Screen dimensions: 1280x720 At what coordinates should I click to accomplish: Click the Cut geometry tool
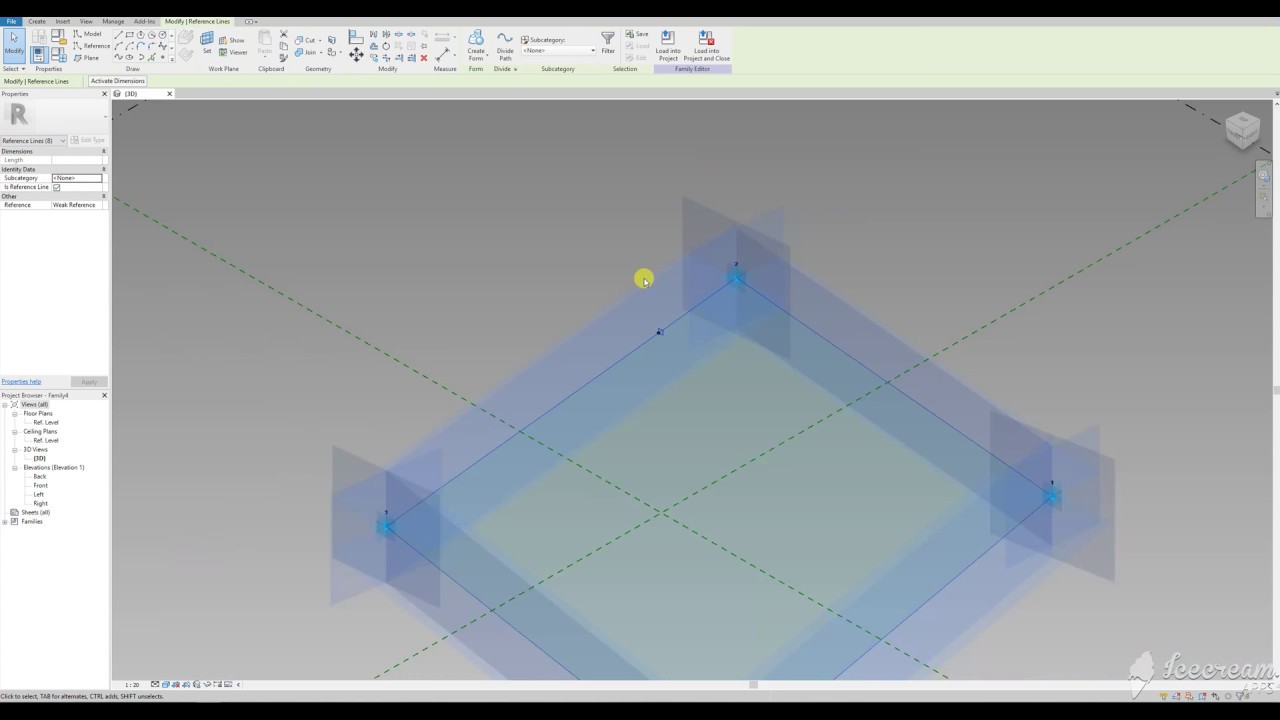[x=305, y=40]
